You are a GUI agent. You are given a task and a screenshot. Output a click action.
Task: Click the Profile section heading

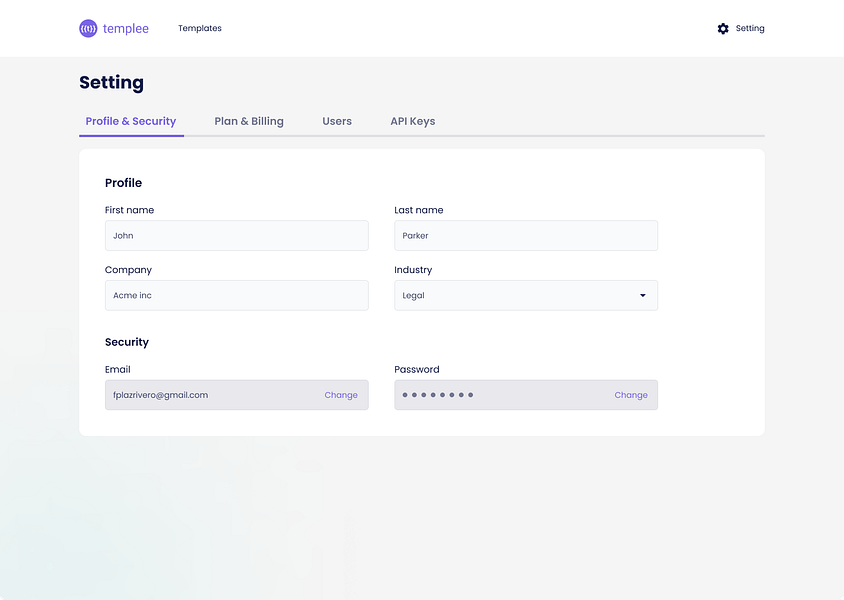[x=123, y=183]
